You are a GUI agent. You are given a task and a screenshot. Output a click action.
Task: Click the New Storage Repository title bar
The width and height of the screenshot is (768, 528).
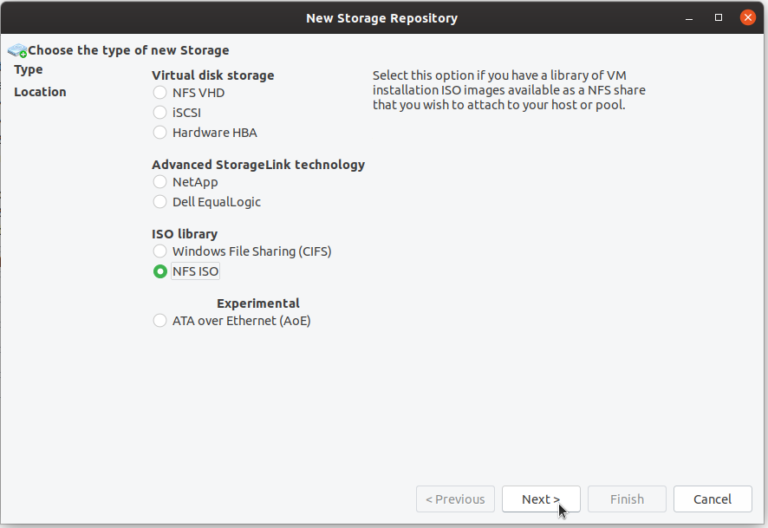click(x=383, y=17)
